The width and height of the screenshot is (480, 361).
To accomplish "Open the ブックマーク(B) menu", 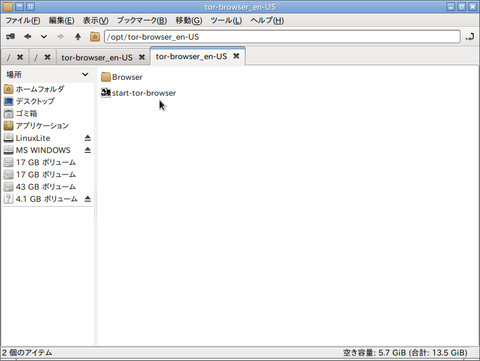I will pyautogui.click(x=142, y=20).
